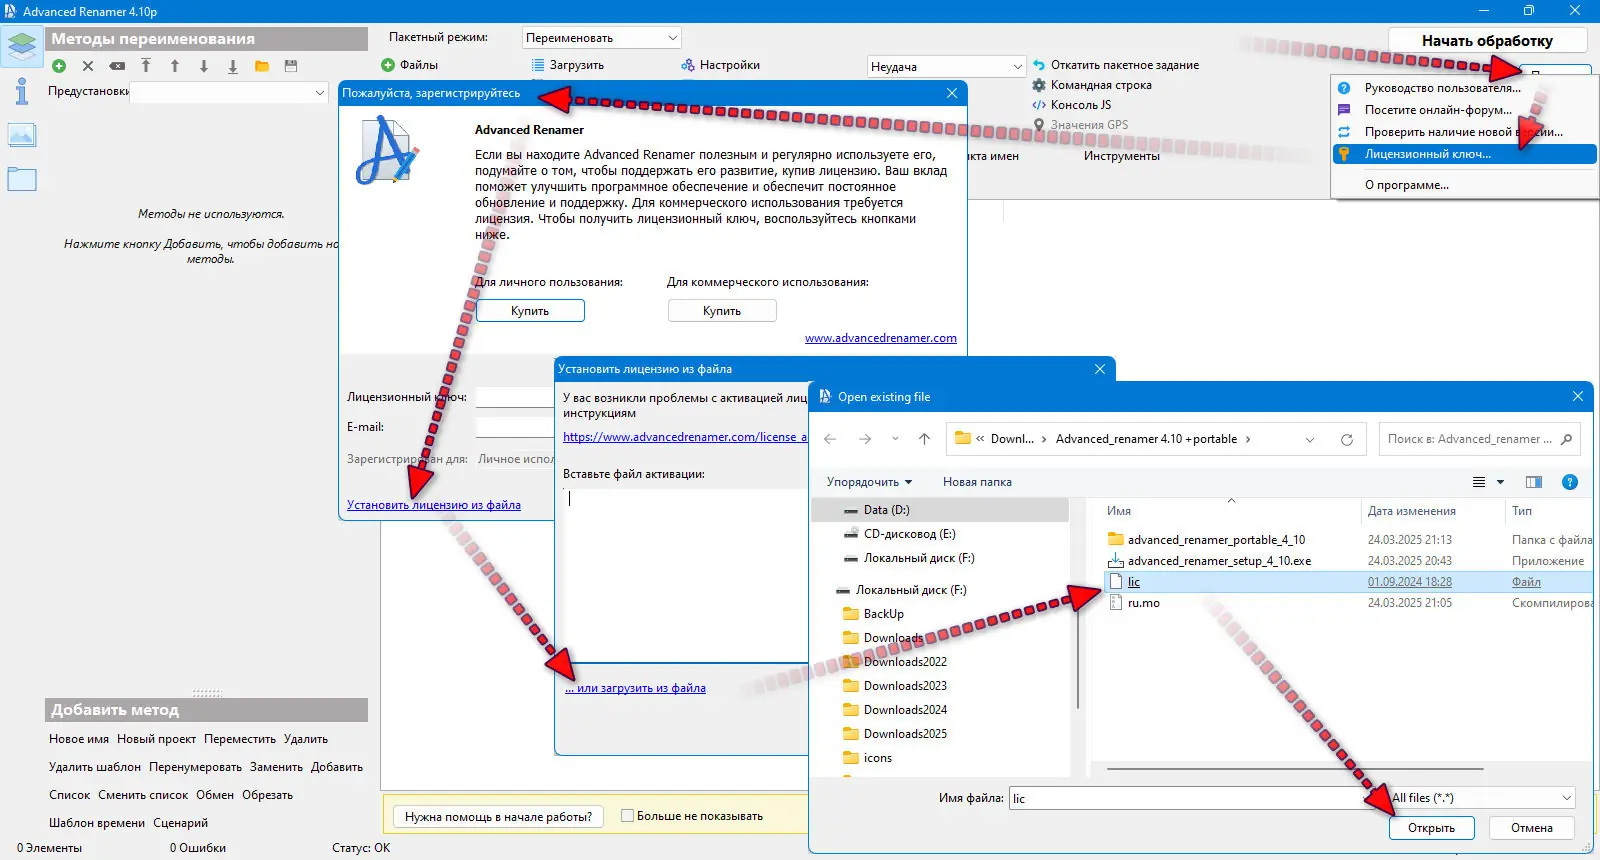Image resolution: width=1600 pixels, height=860 pixels.
Task: Choose Посетите онлайн-форум from menu
Action: tap(1464, 110)
